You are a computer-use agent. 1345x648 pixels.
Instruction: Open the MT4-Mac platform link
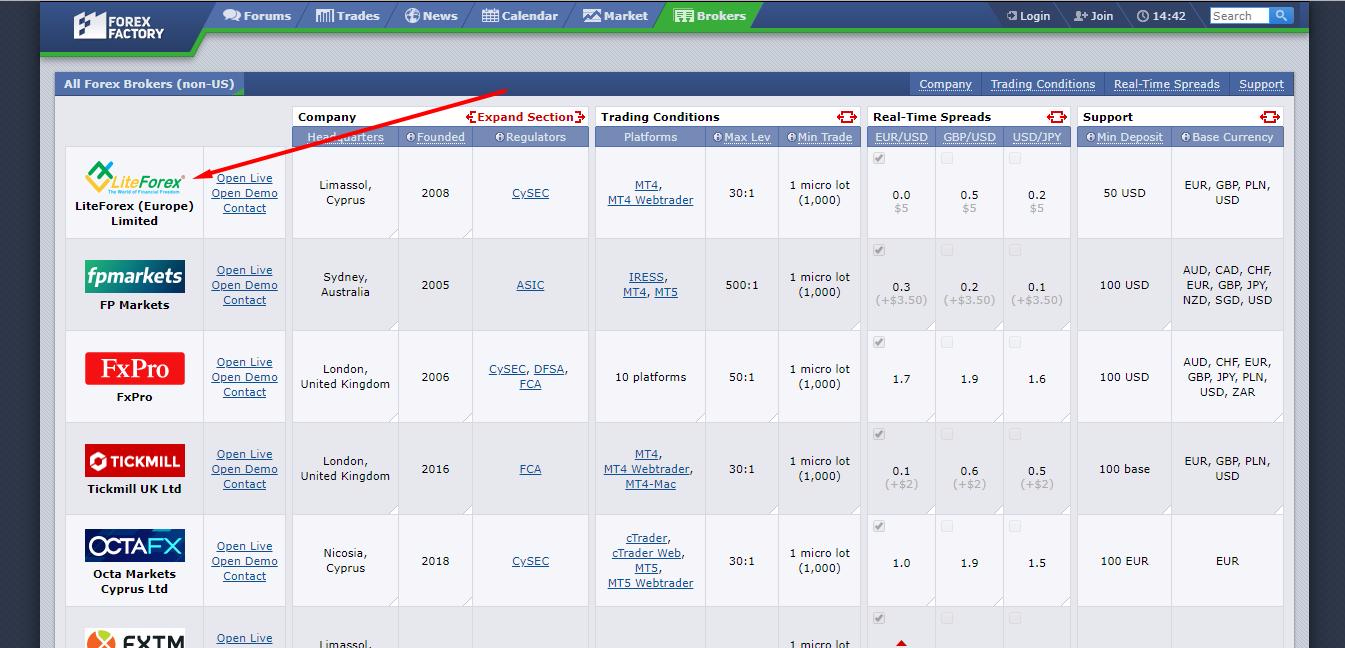pyautogui.click(x=650, y=484)
